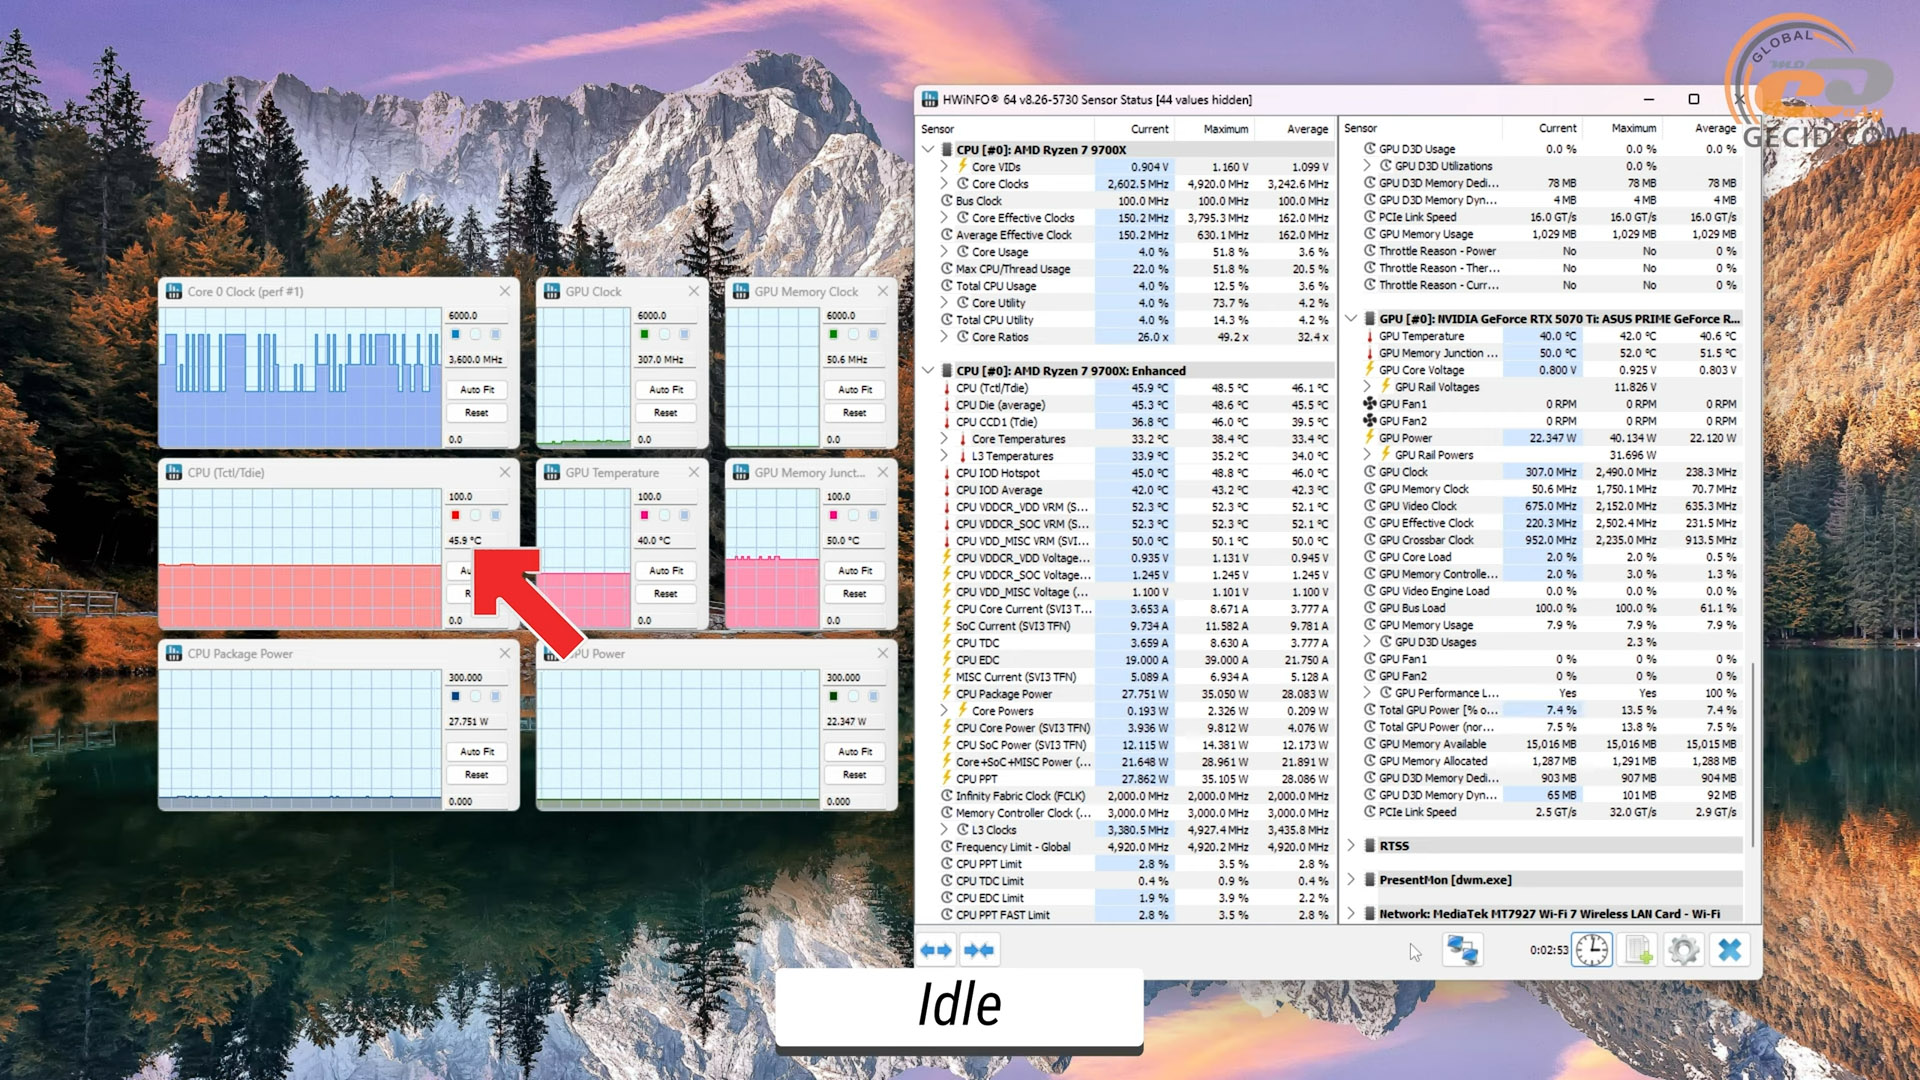Collapse the GPU [#0]: NVIDIA GeForce RTX 5070 Ti section
Viewport: 1920px width, 1080px height.
click(x=1351, y=319)
